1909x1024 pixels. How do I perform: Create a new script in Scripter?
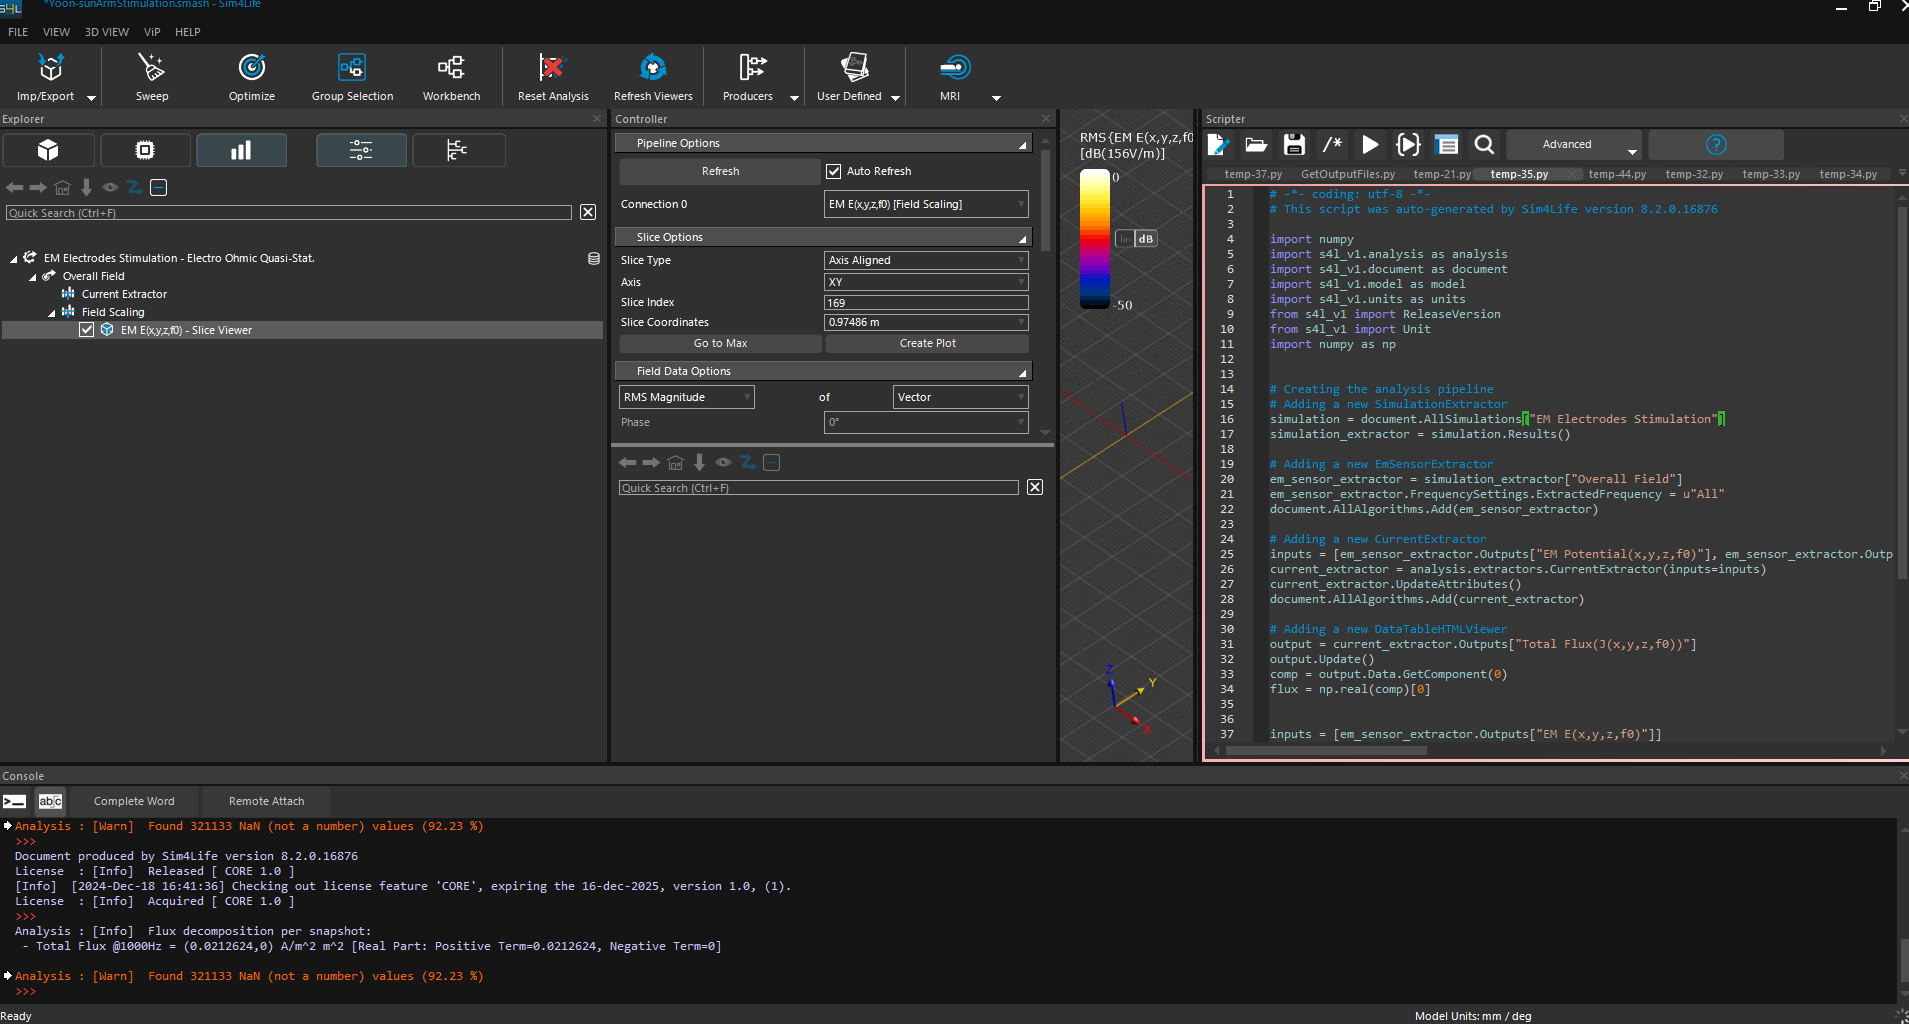(1218, 145)
